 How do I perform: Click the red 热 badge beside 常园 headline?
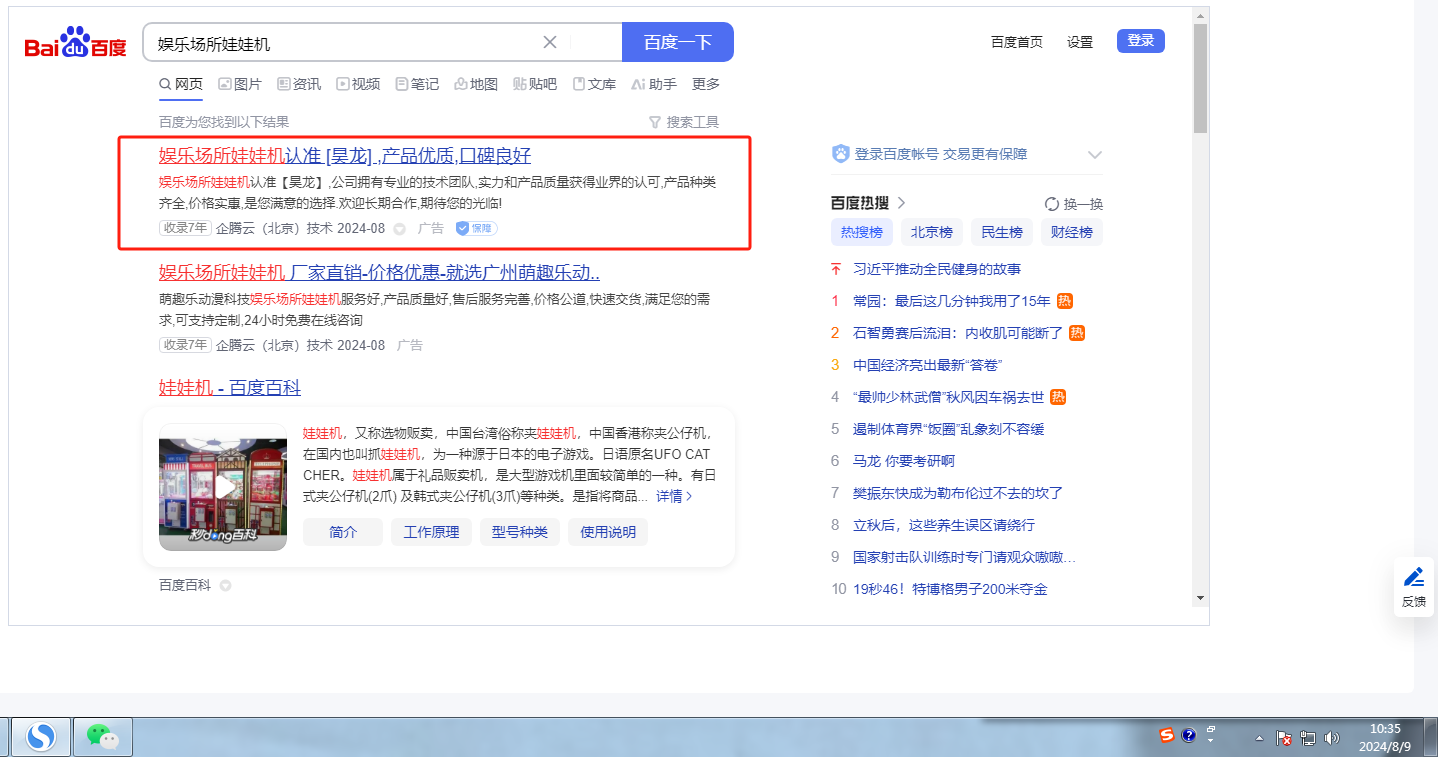(x=1065, y=301)
